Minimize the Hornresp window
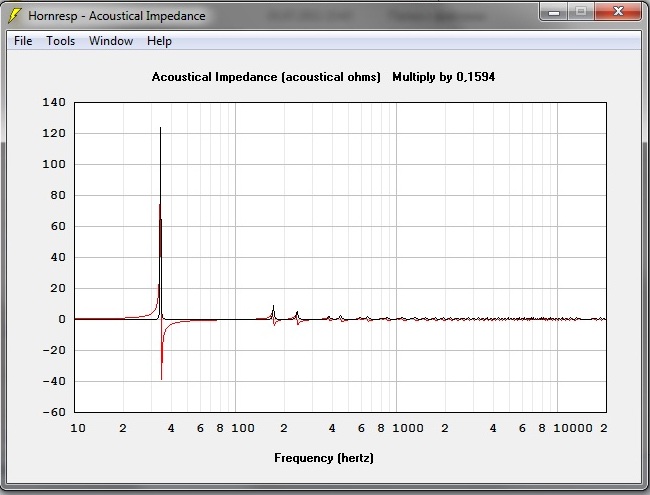 [x=553, y=12]
